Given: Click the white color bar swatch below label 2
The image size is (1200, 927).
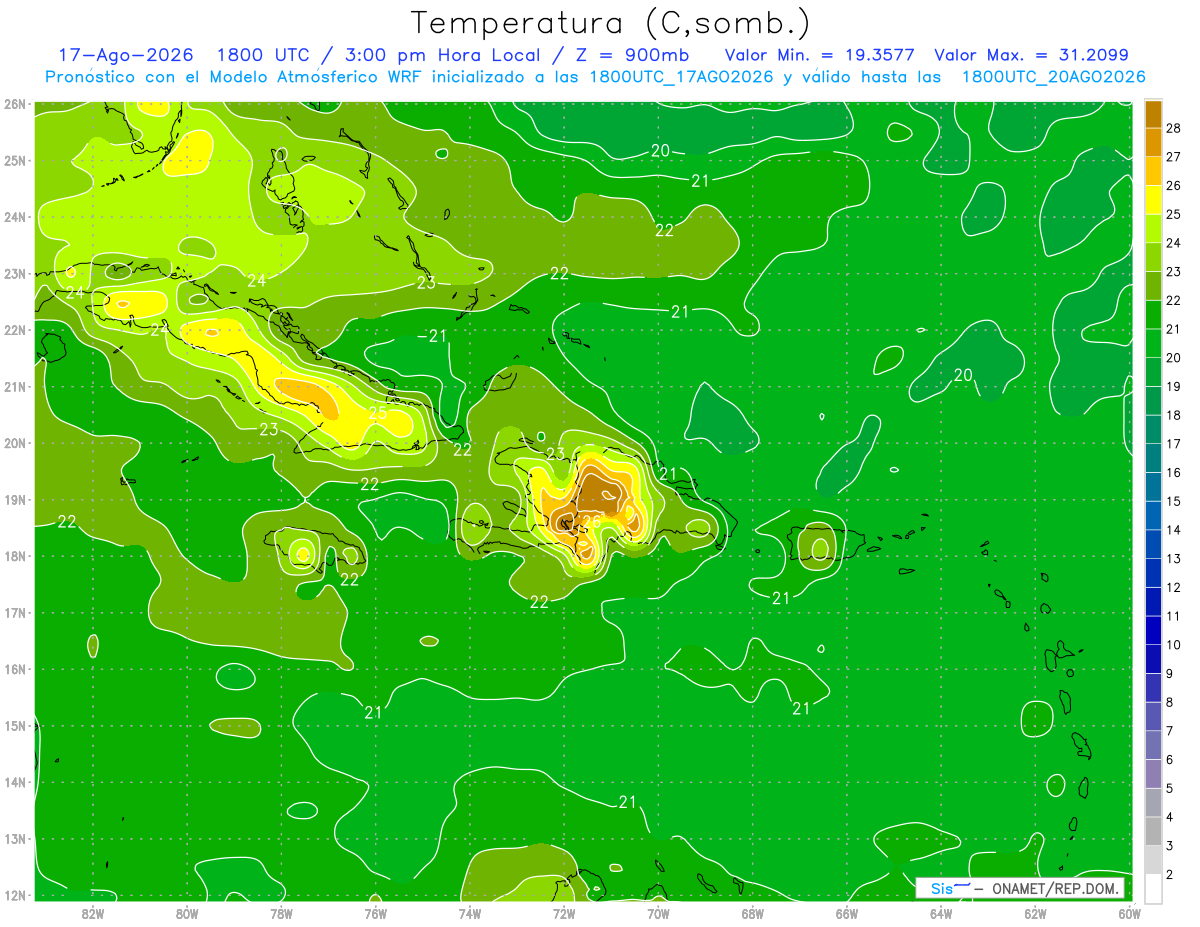Looking at the screenshot, I should click(1153, 888).
